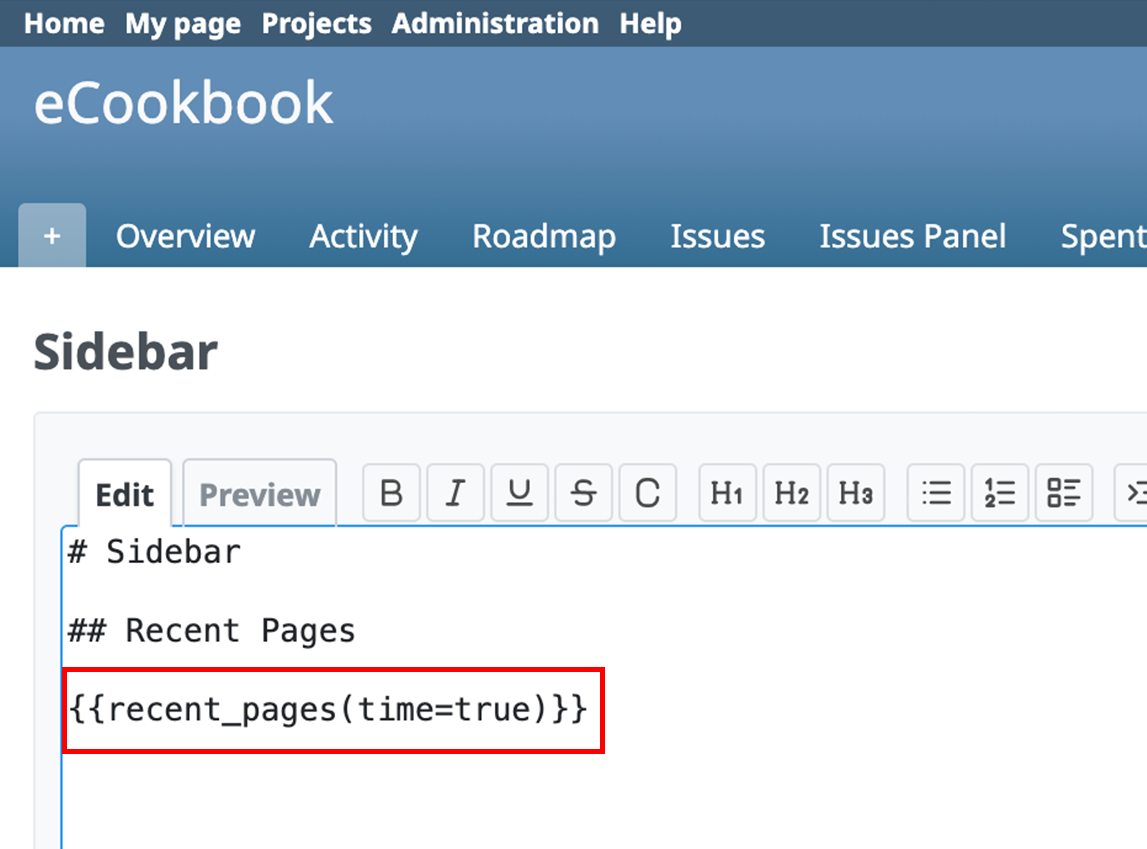Insert inline code with the C button

(x=648, y=493)
